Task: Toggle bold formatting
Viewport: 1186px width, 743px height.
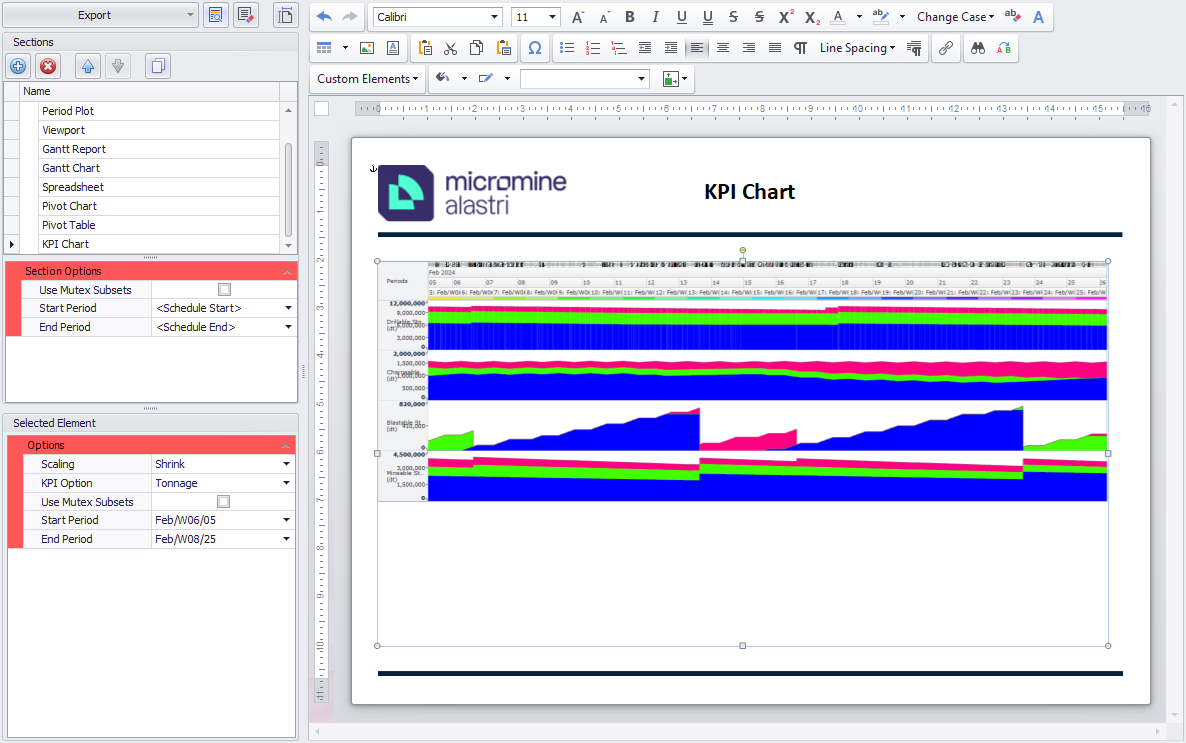Action: pyautogui.click(x=629, y=17)
